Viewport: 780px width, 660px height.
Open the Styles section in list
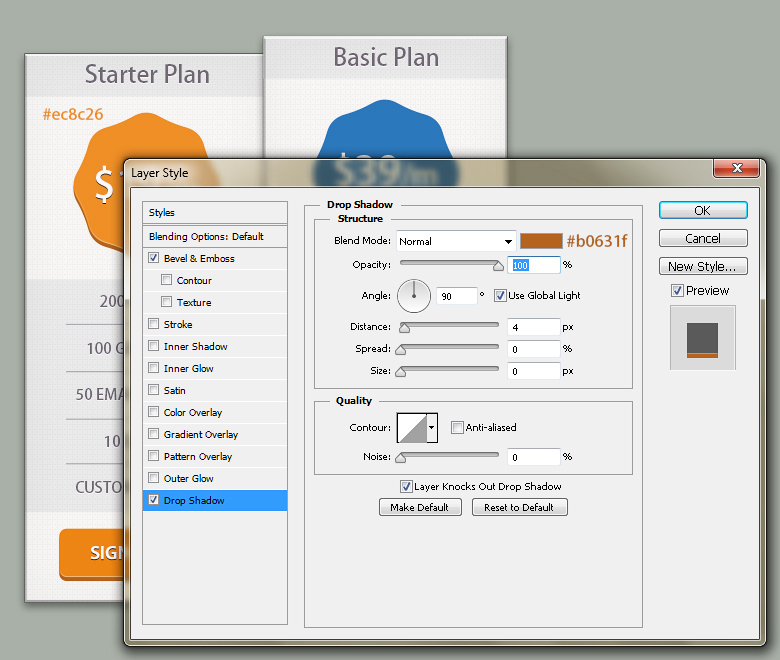pos(162,213)
